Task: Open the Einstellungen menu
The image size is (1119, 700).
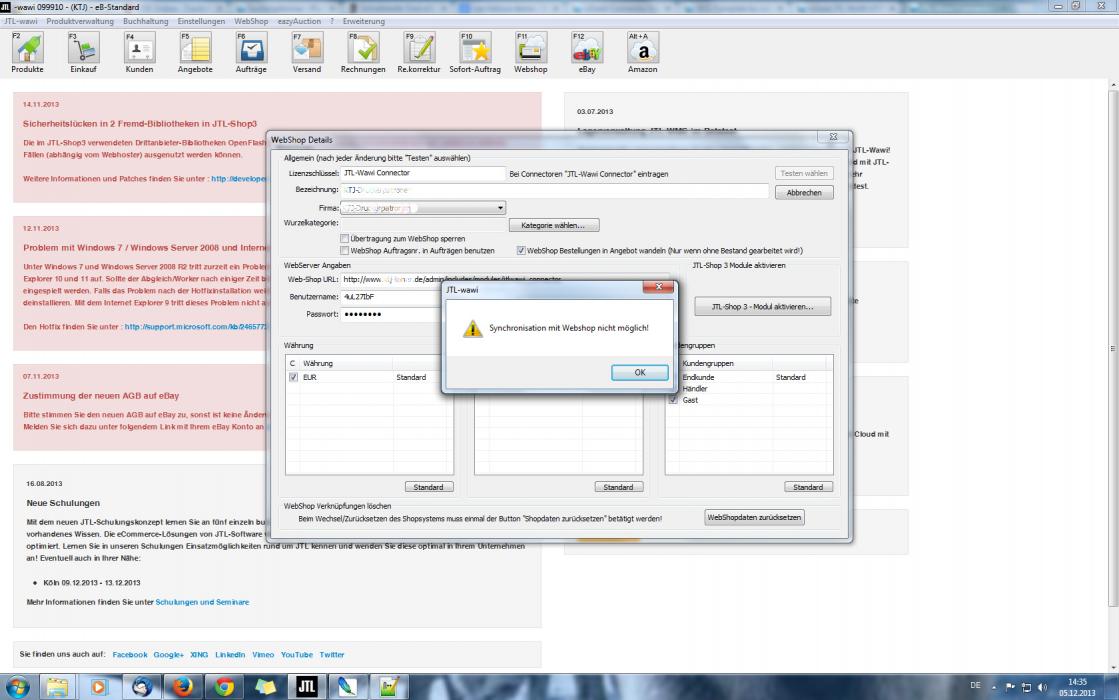Action: (201, 21)
